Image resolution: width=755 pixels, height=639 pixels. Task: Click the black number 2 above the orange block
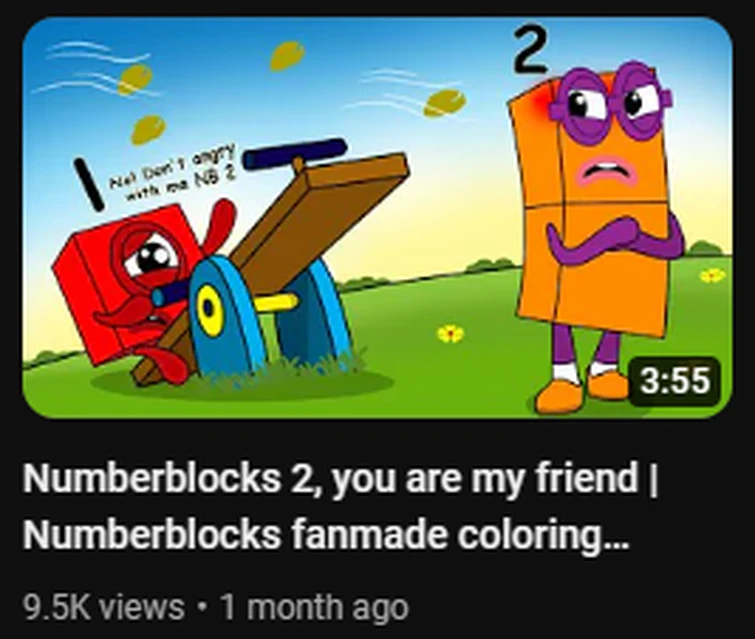(x=529, y=49)
